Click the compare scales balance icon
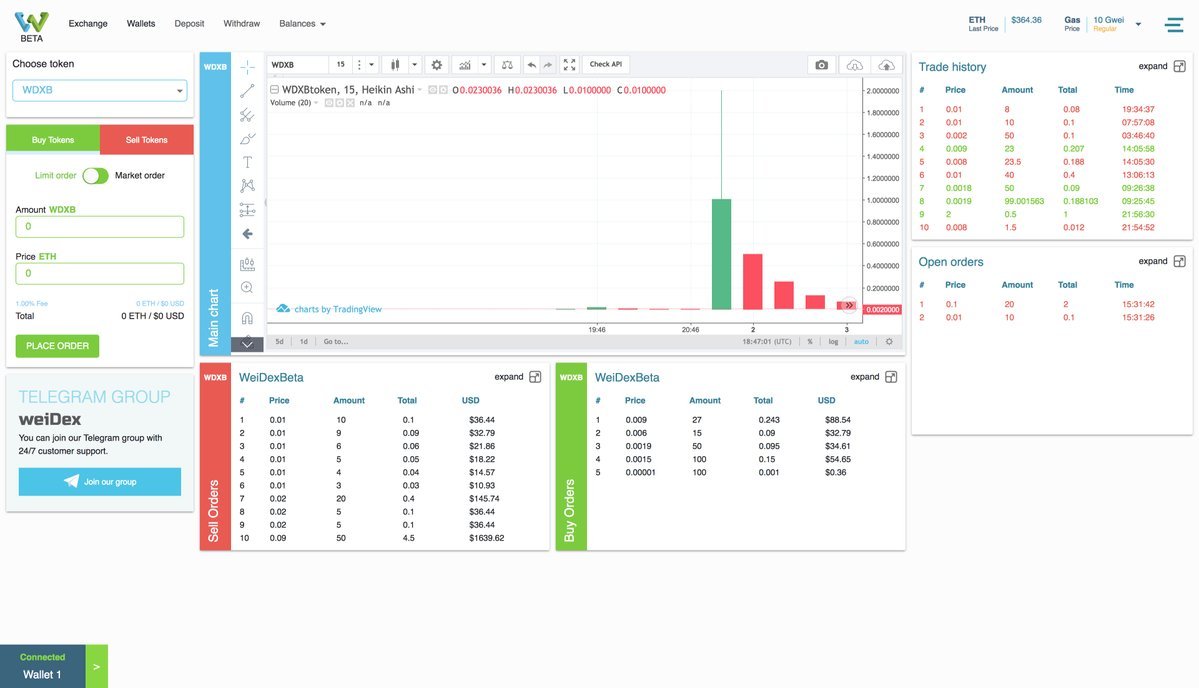 point(507,65)
